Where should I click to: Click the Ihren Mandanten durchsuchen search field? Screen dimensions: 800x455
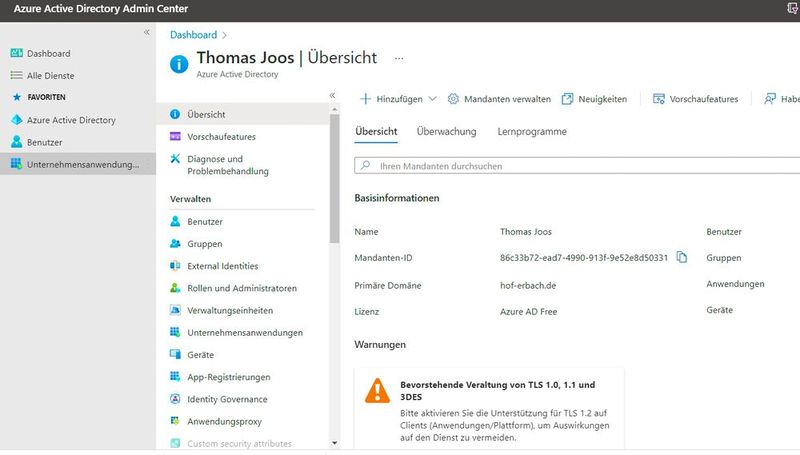pyautogui.click(x=577, y=166)
